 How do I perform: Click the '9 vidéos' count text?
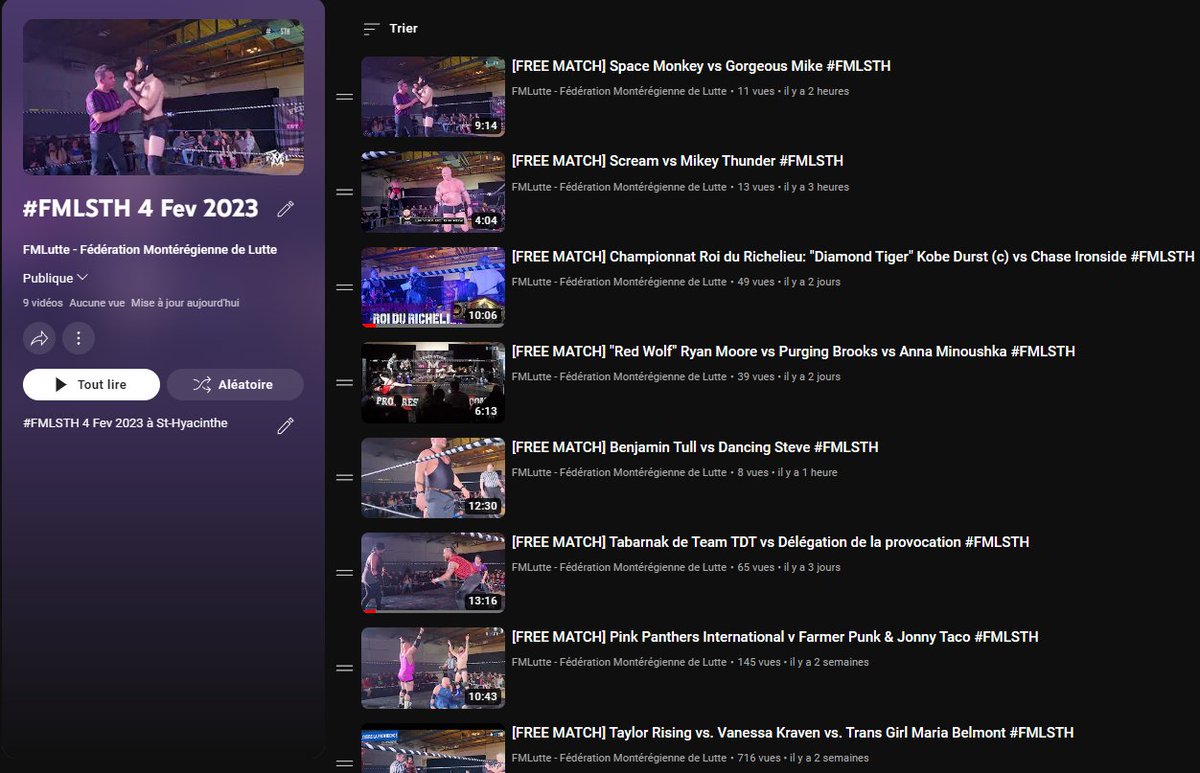43,303
